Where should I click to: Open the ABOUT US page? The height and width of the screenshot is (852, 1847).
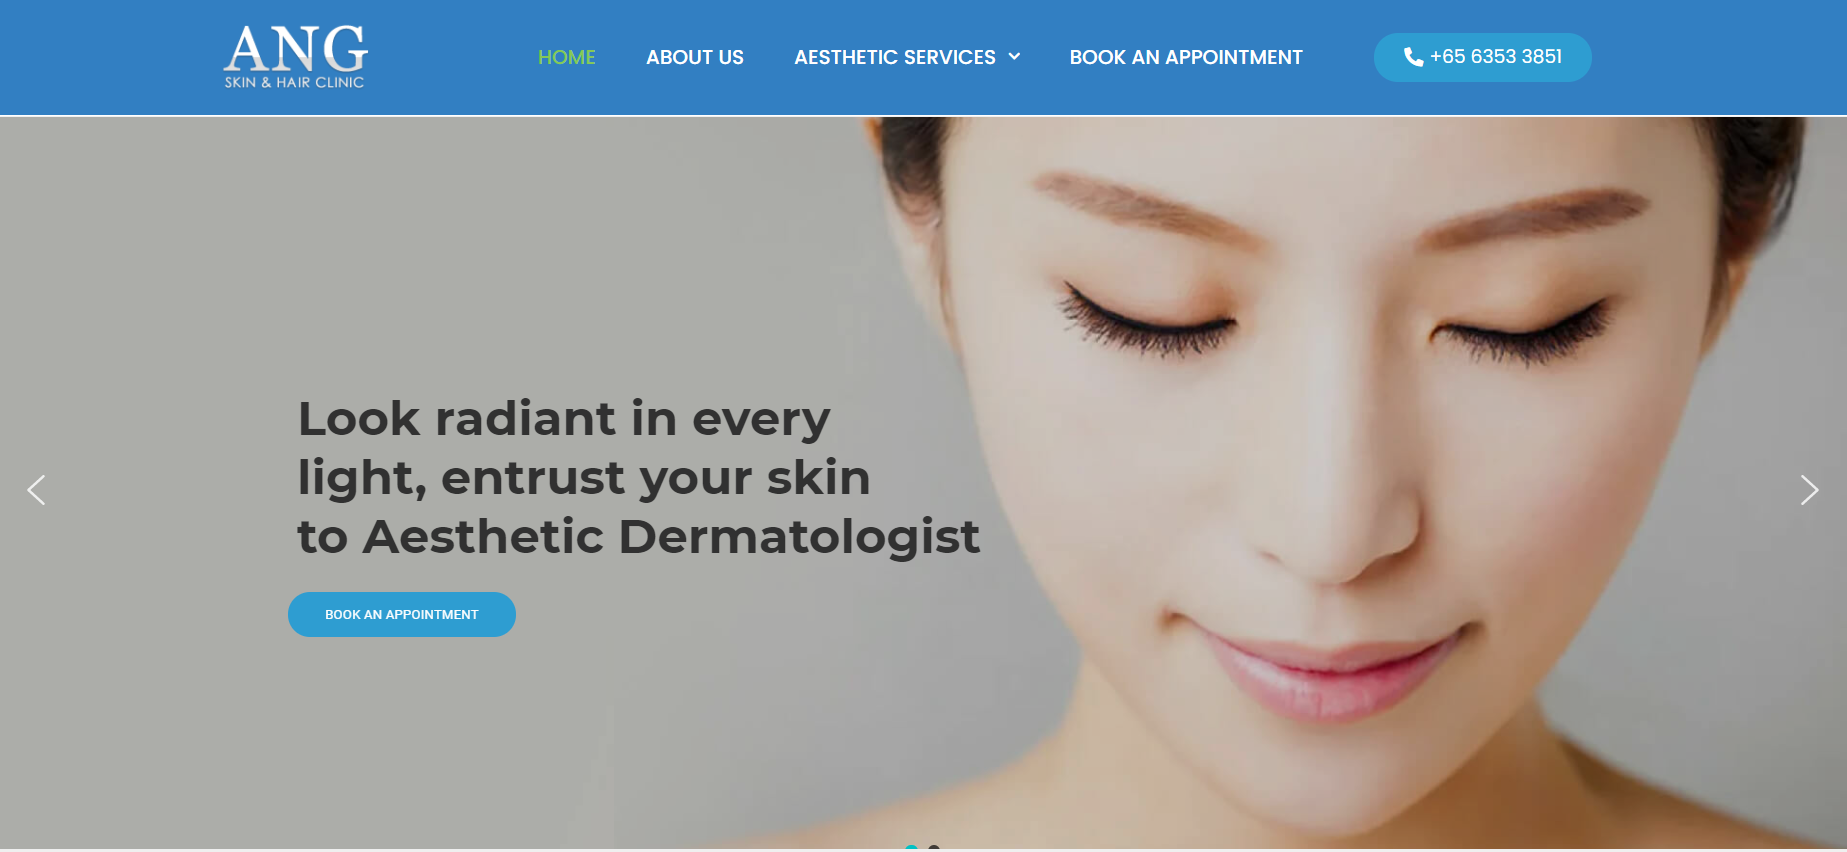[695, 57]
